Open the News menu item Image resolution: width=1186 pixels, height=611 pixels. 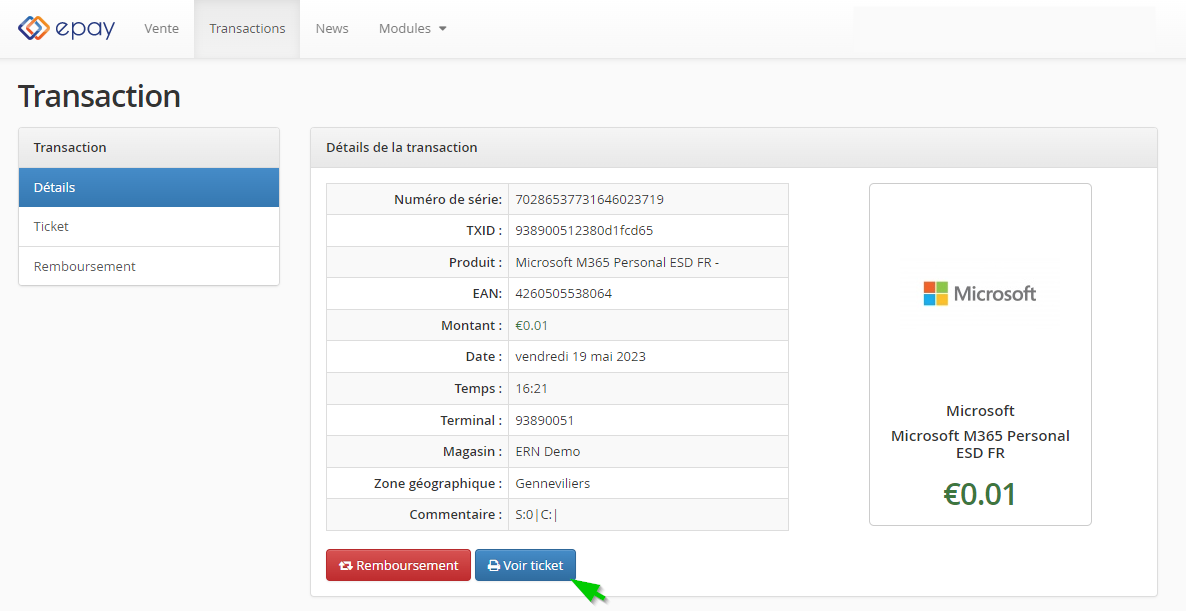tap(332, 29)
